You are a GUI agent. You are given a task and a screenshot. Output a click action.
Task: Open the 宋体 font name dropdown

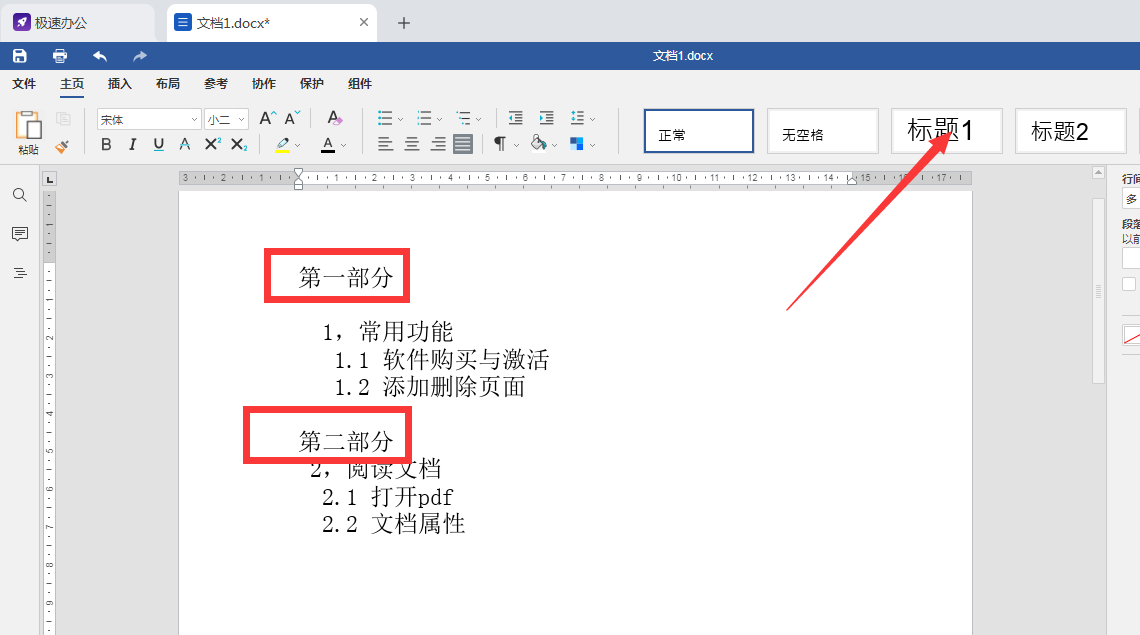coord(193,119)
